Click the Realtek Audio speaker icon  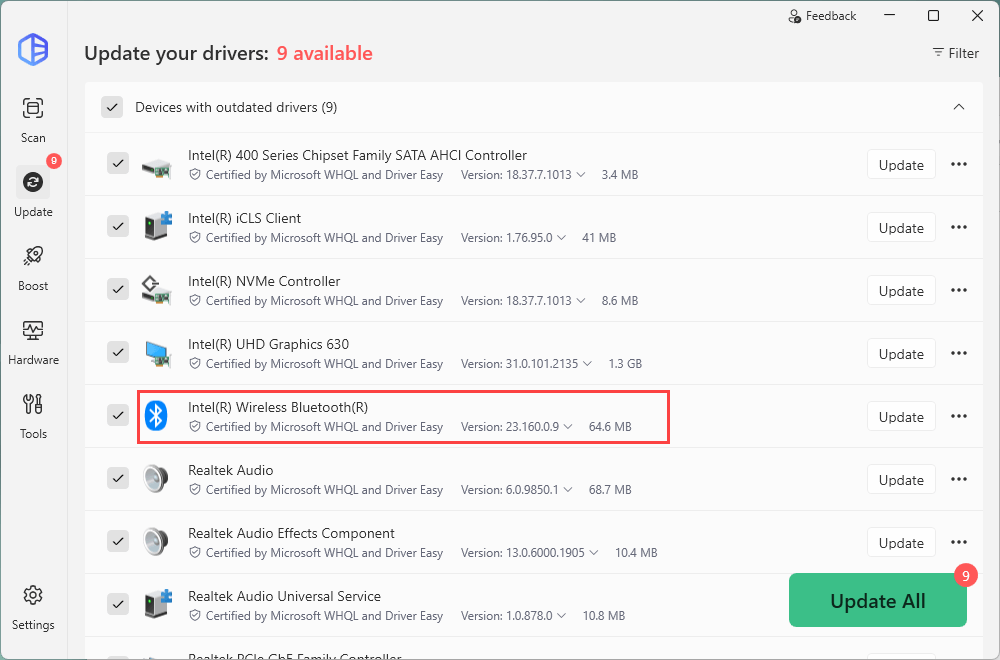(x=155, y=479)
